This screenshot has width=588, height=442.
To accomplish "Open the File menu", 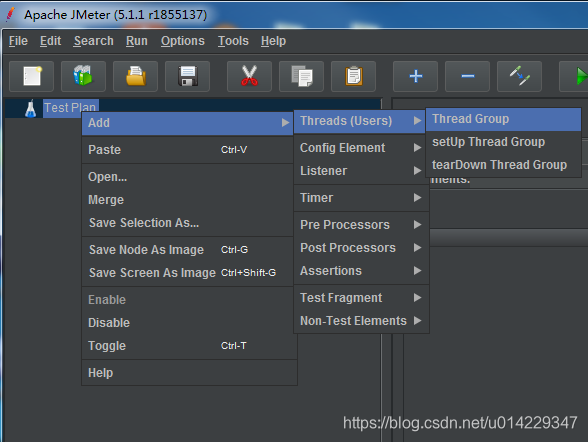I will coord(18,41).
